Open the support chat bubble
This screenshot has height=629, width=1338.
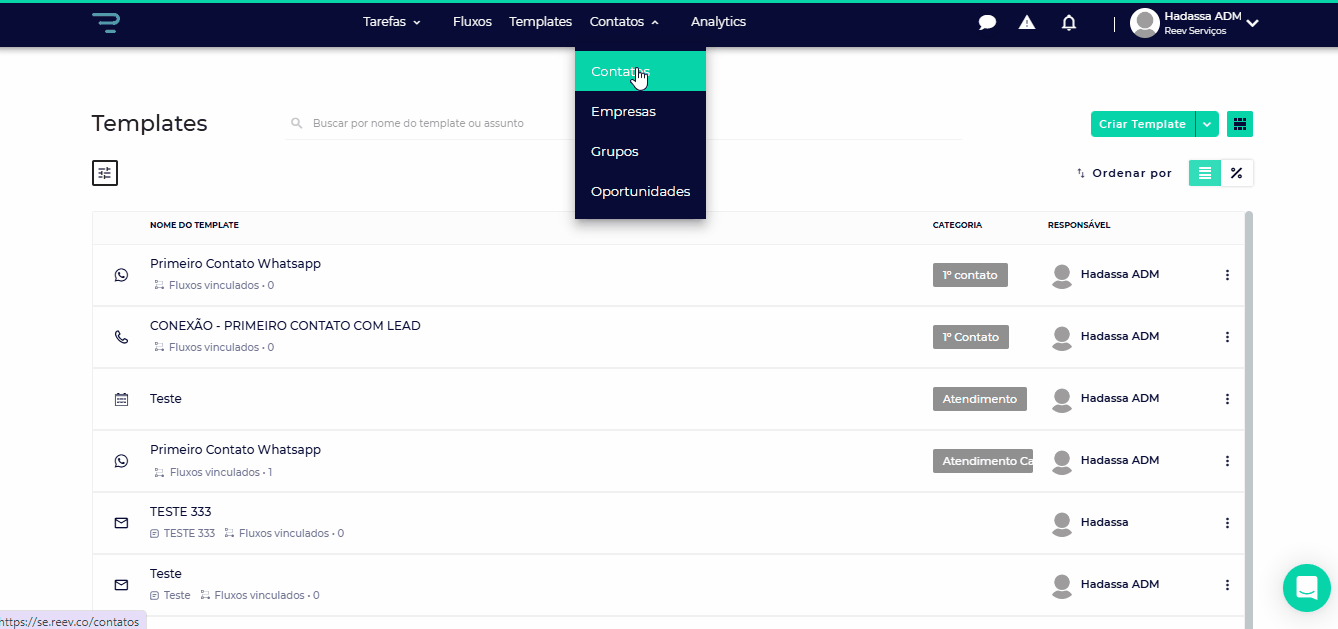point(1307,587)
